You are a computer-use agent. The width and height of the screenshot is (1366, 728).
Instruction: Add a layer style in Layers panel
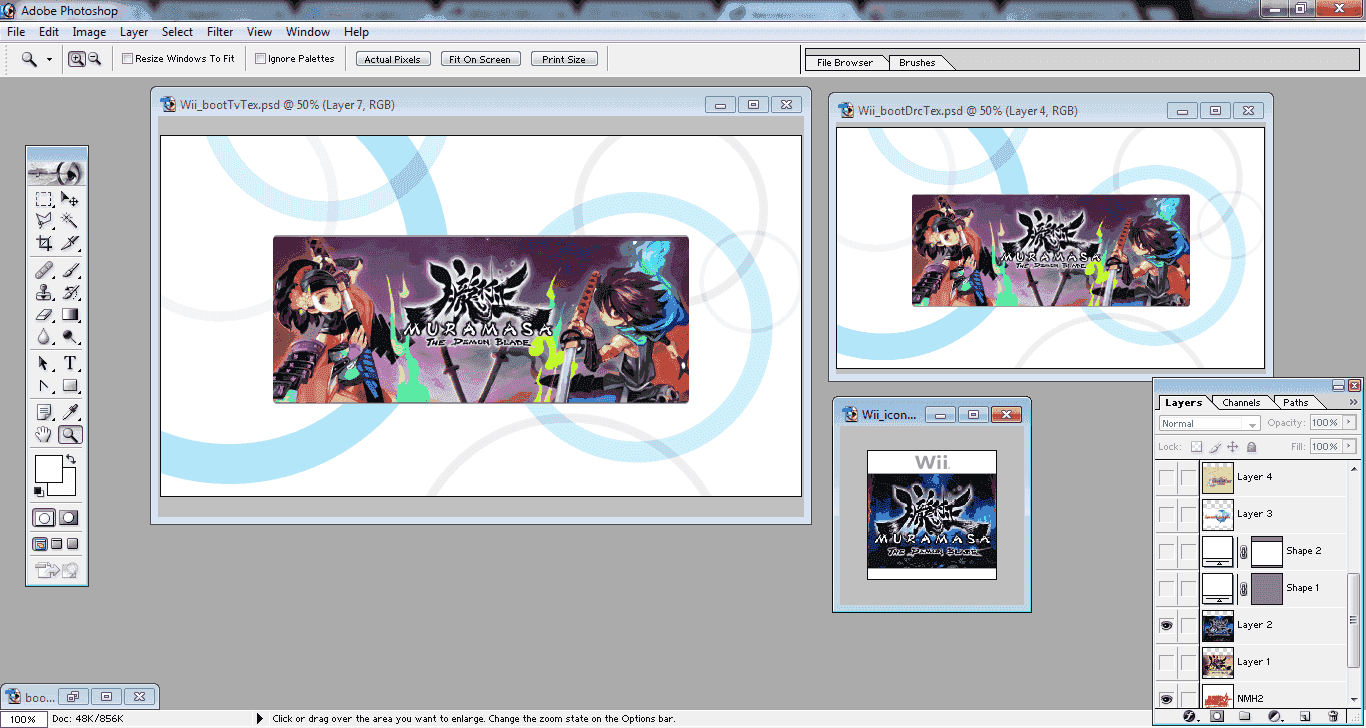[x=1190, y=716]
